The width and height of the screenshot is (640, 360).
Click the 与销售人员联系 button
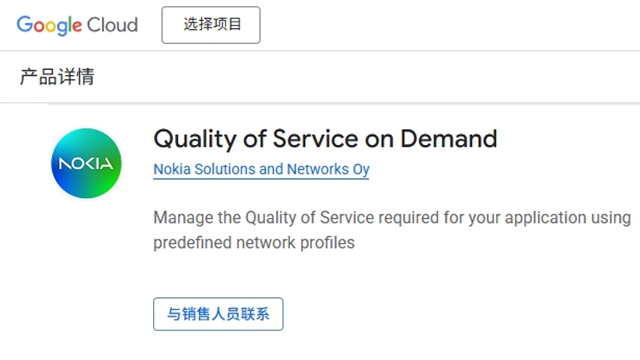point(218,314)
